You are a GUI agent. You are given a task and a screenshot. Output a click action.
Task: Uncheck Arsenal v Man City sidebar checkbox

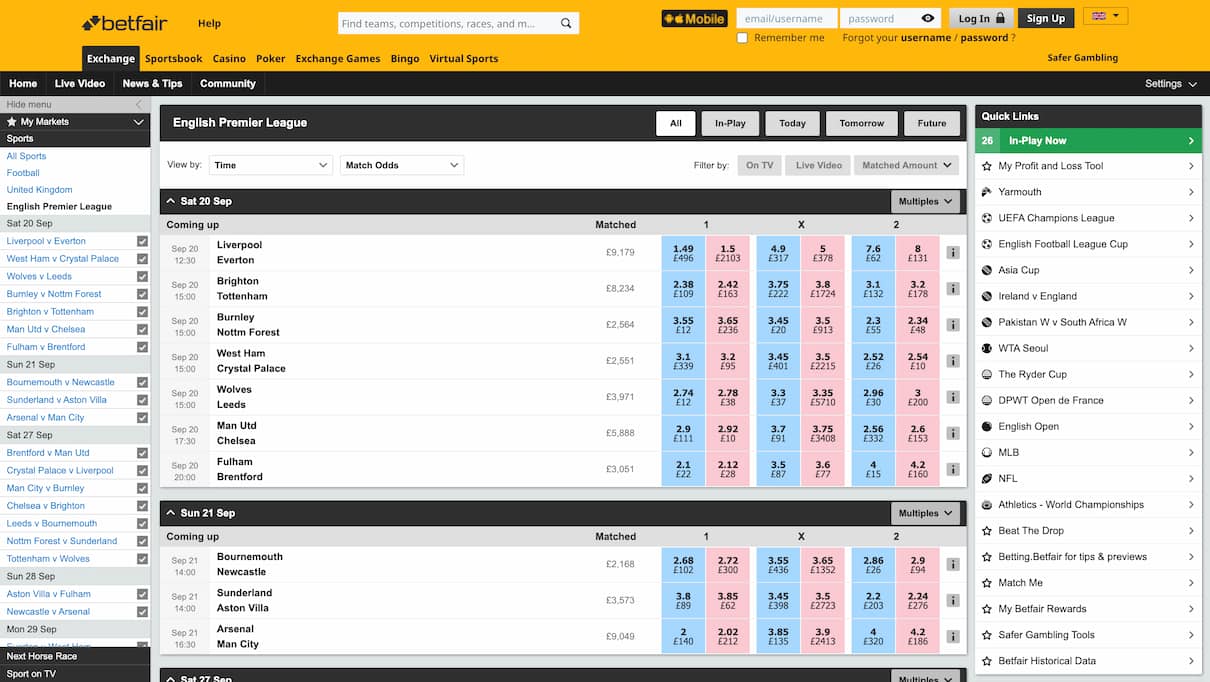(142, 417)
